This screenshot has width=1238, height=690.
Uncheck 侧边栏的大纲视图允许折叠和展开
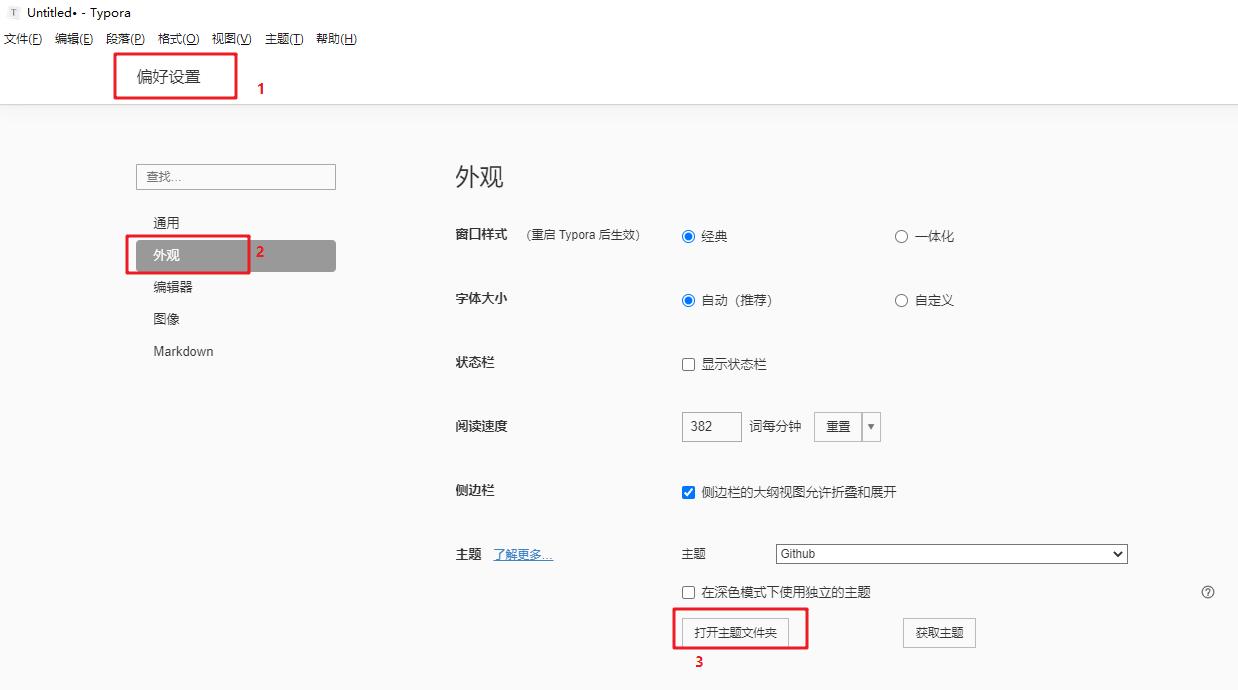[x=688, y=492]
